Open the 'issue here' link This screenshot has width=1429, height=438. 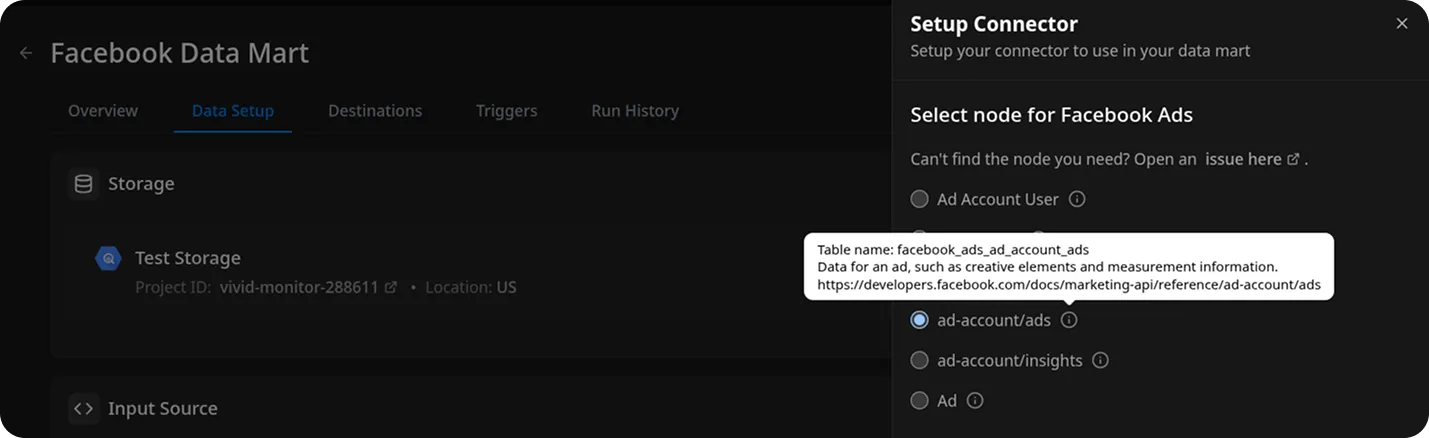click(1251, 159)
